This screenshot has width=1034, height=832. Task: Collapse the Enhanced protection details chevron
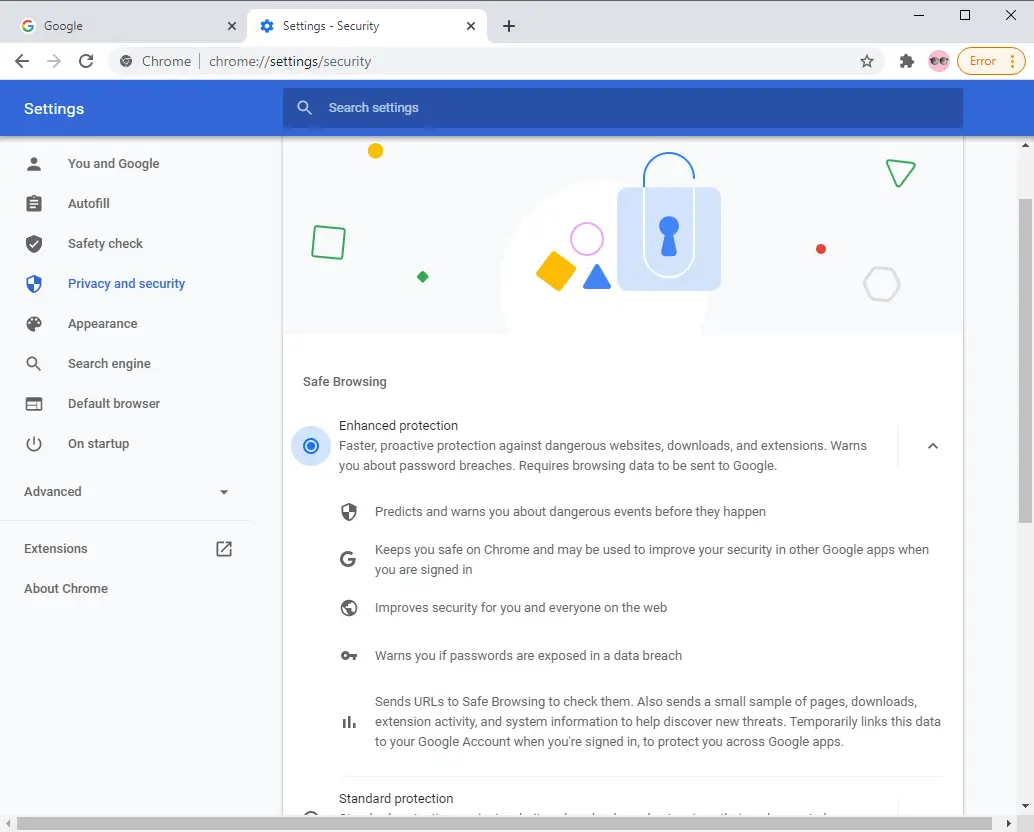coord(932,446)
